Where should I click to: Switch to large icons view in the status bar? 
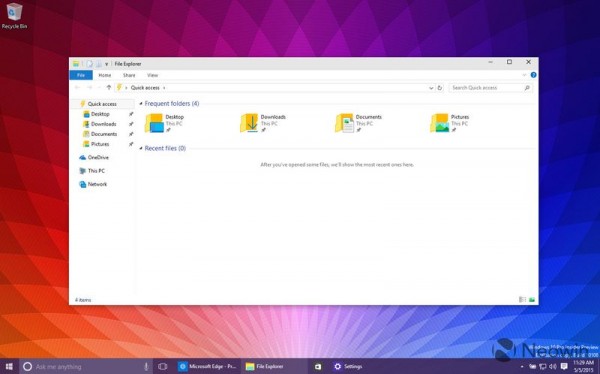[x=532, y=300]
